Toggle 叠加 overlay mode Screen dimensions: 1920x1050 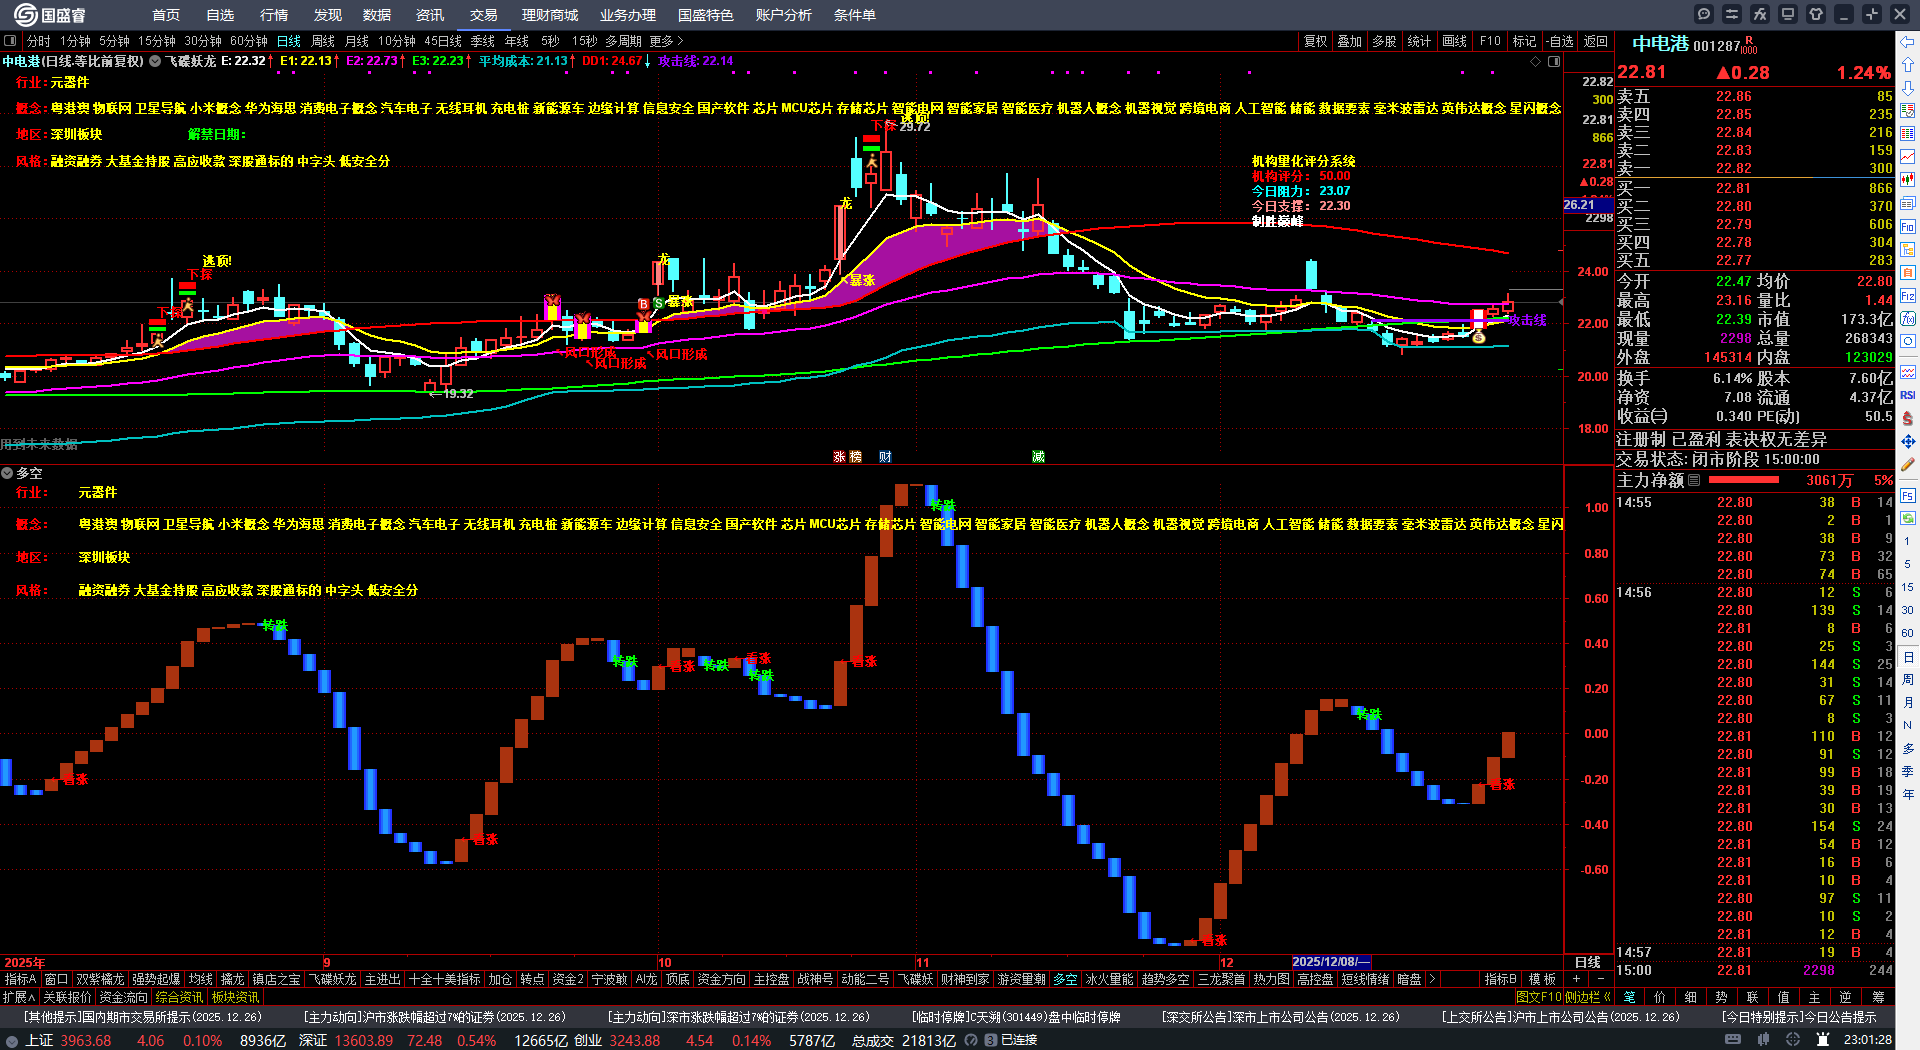click(x=1350, y=41)
